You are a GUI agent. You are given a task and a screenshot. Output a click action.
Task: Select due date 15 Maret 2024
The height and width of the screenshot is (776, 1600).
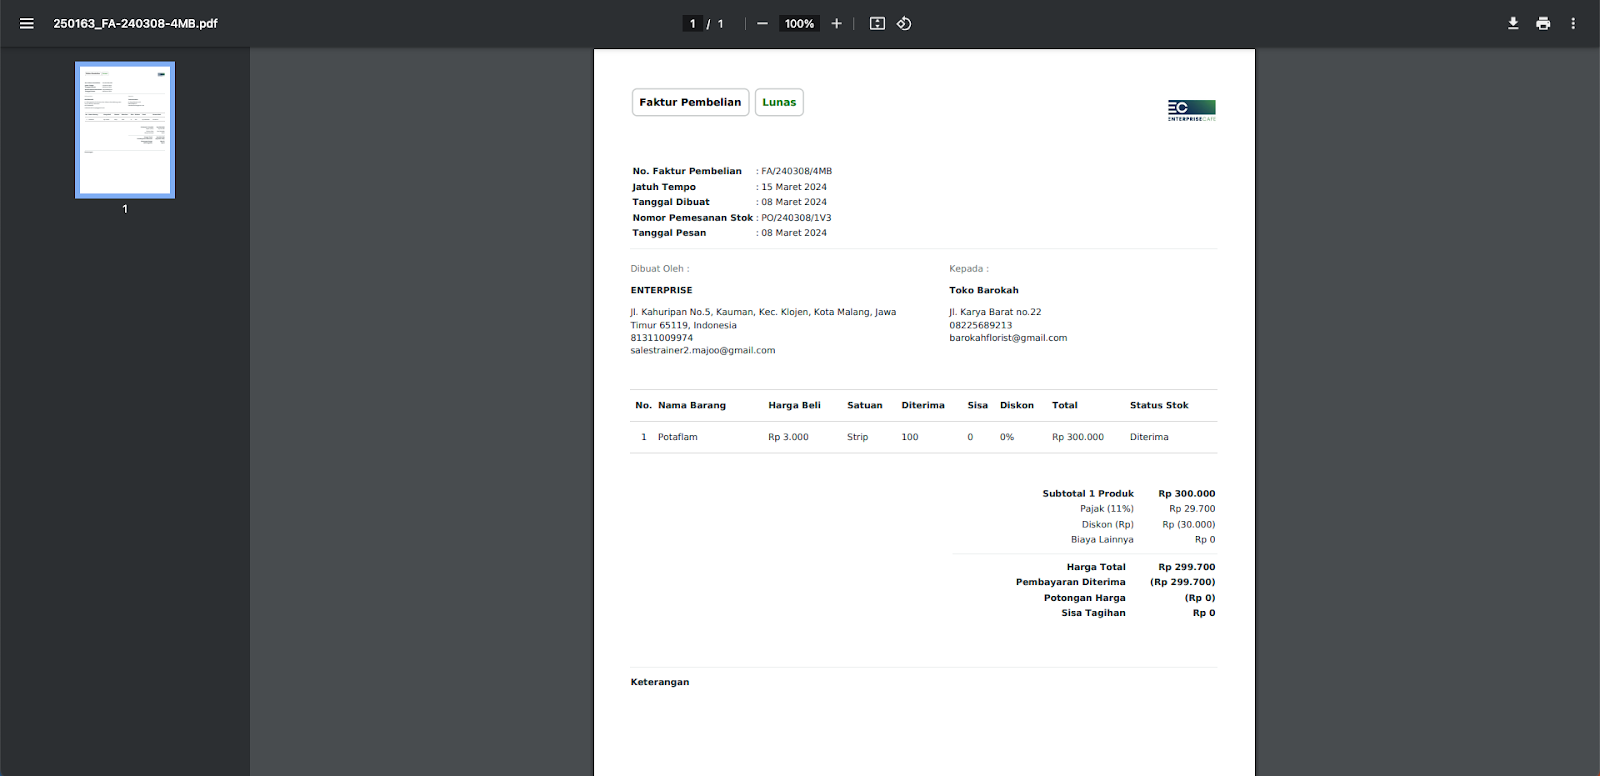[x=794, y=187]
